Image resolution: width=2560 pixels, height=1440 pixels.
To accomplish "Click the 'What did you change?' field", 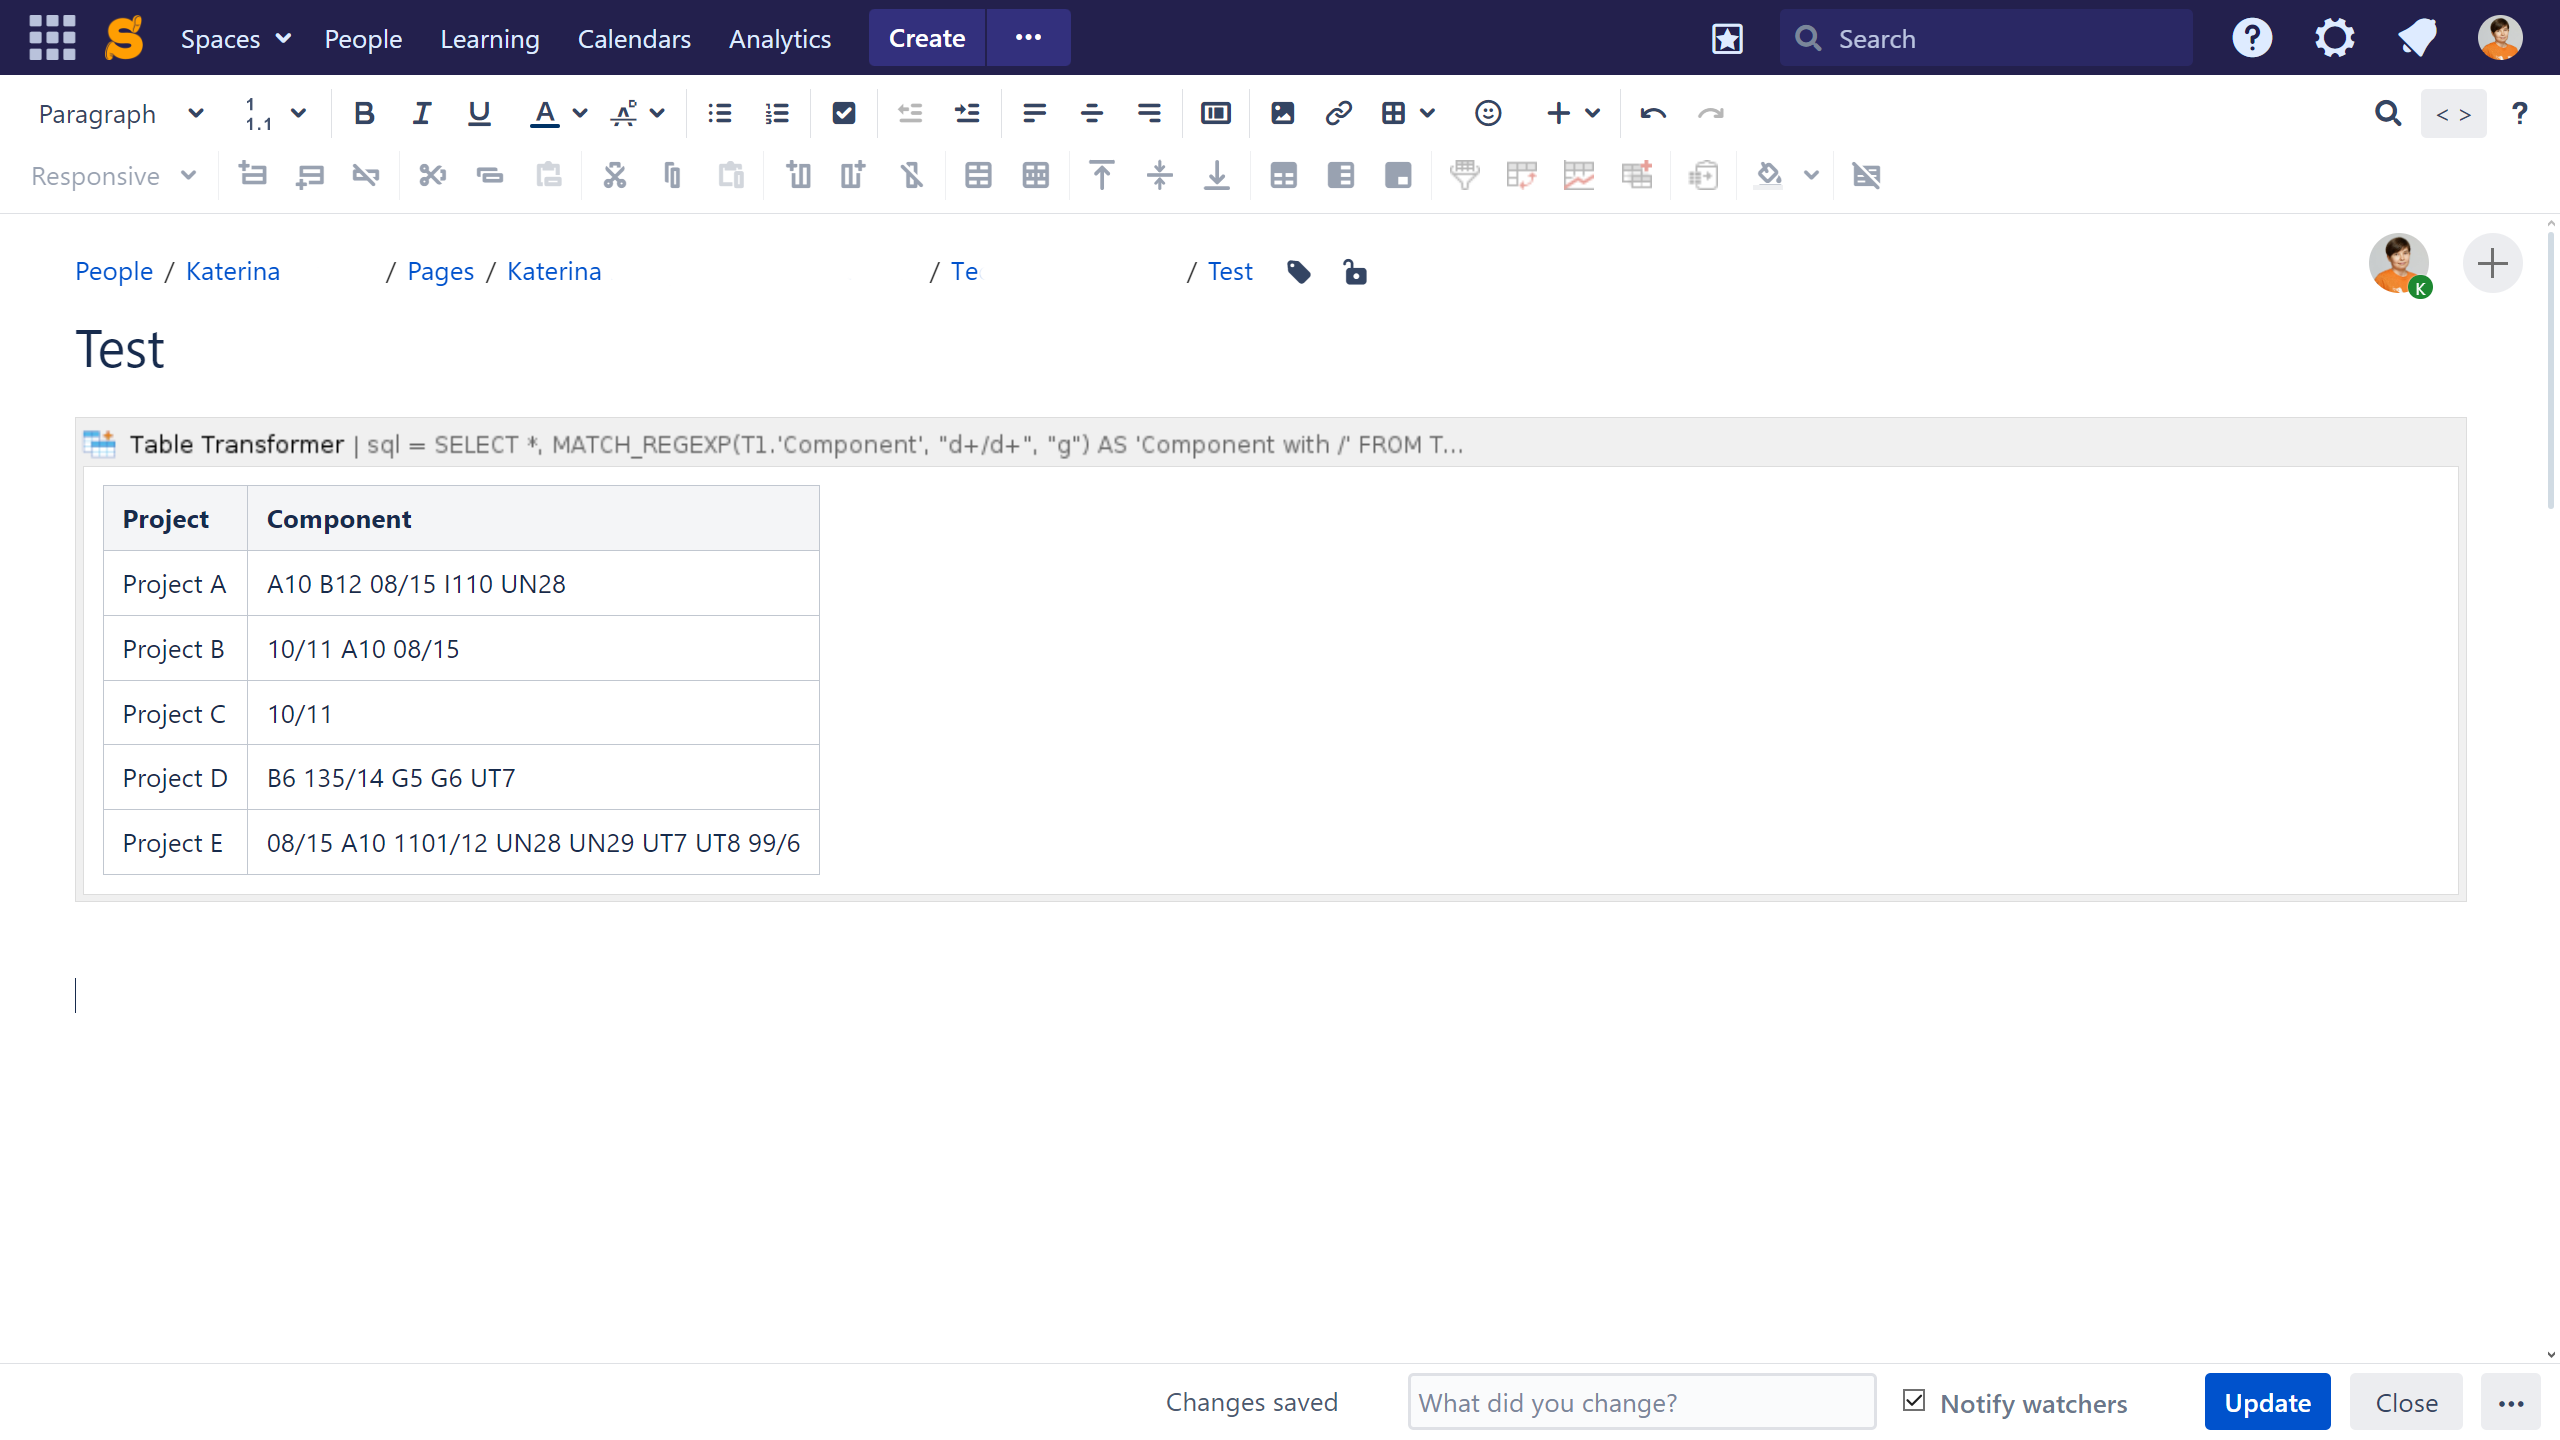I will coord(1640,1402).
